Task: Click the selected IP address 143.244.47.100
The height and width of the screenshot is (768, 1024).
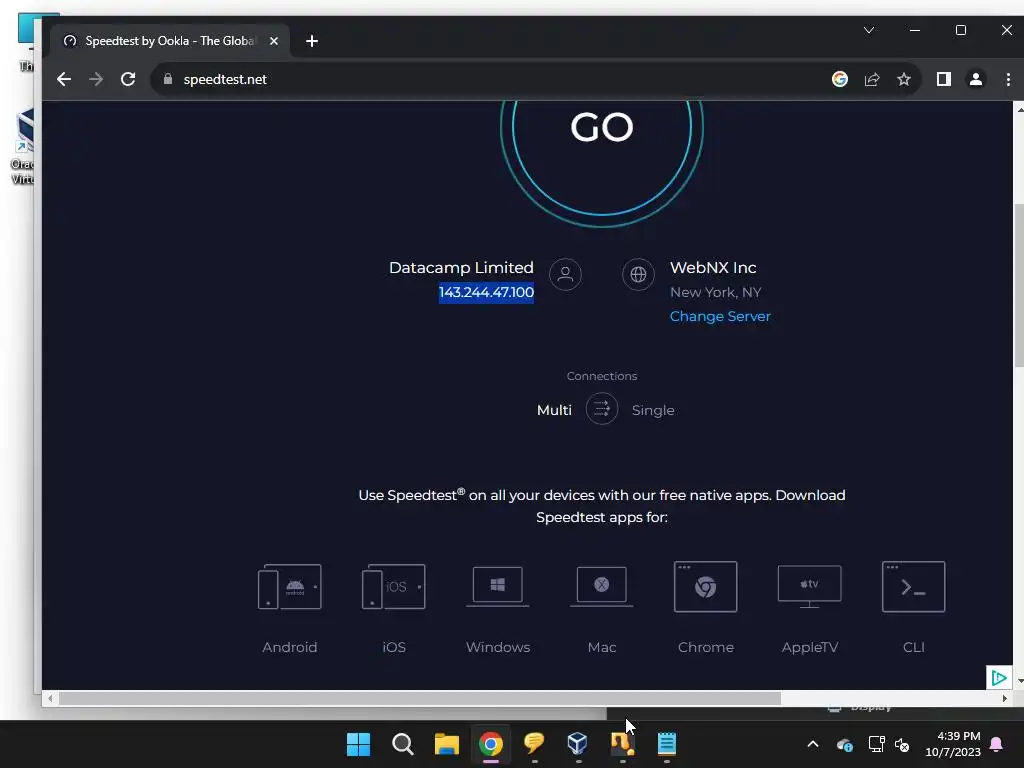Action: click(486, 292)
